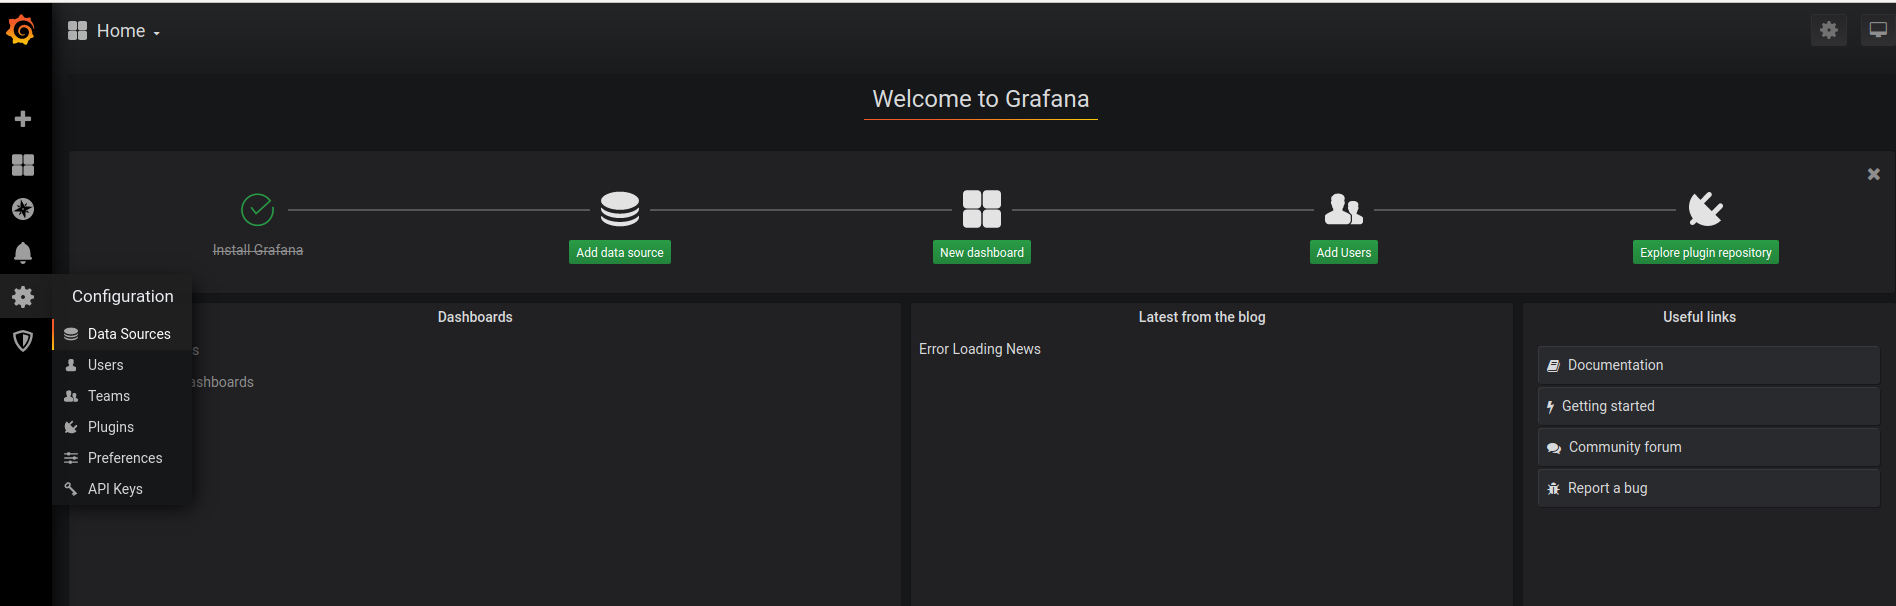
Task: Click the data source database icon
Action: [620, 209]
